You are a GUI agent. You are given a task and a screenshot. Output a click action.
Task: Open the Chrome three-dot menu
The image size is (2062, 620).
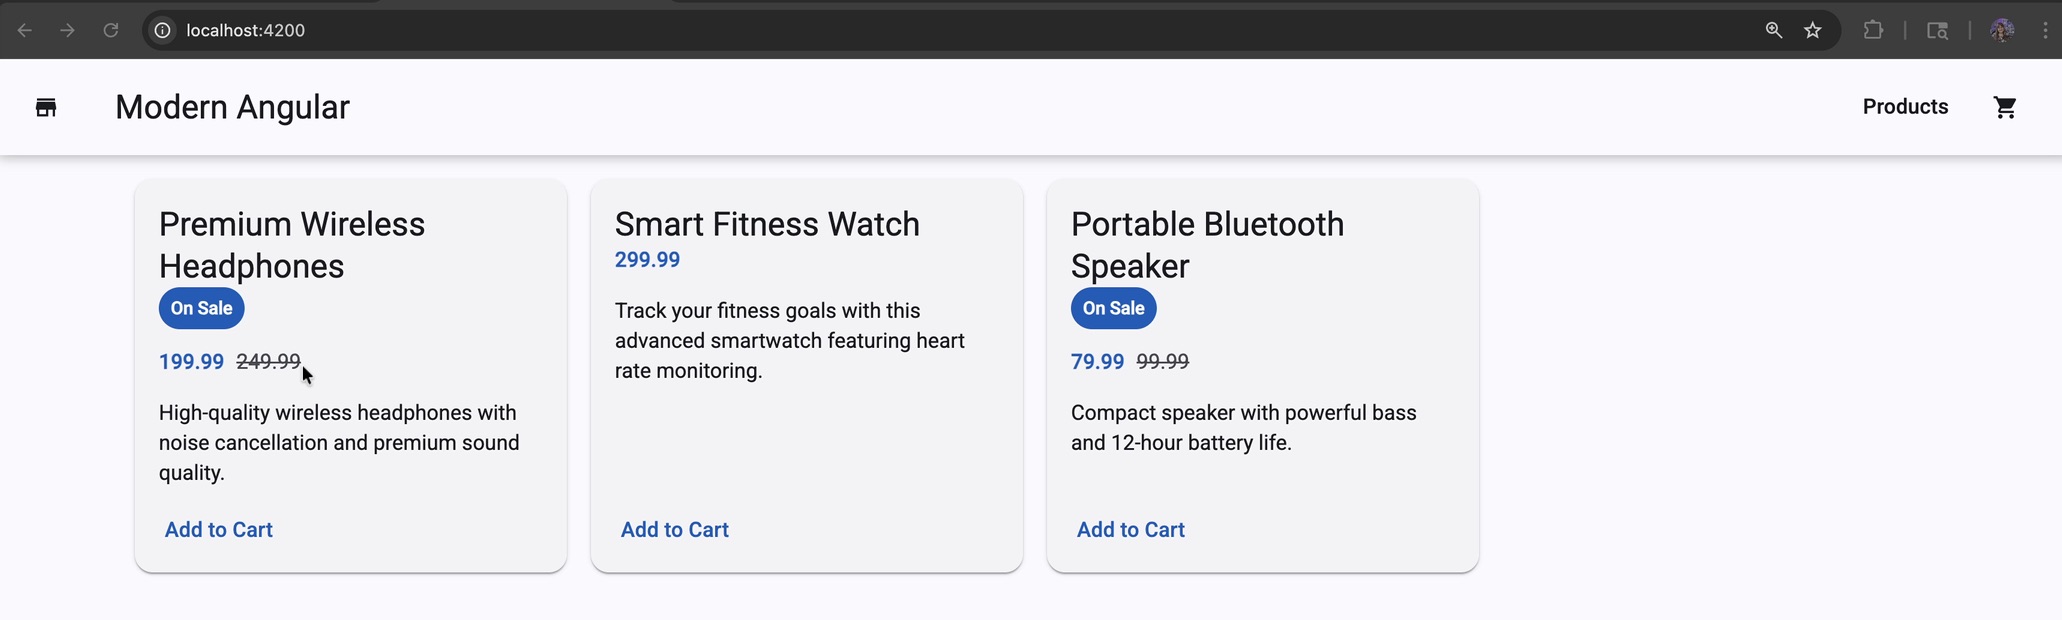click(x=2046, y=30)
